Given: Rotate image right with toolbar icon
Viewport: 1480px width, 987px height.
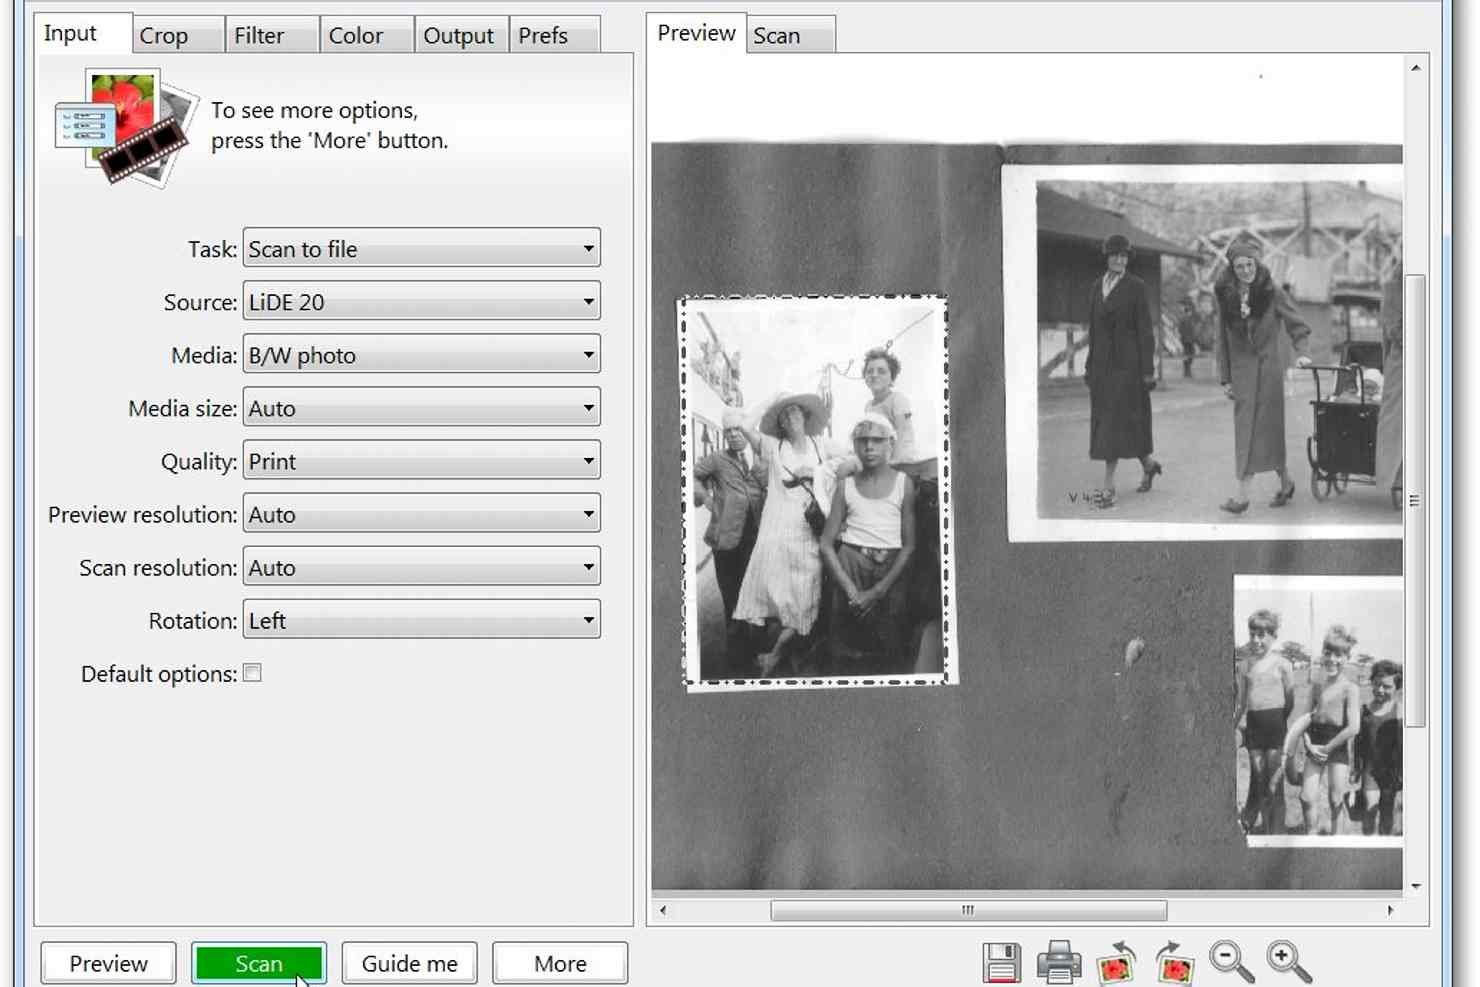Looking at the screenshot, I should coord(1175,962).
